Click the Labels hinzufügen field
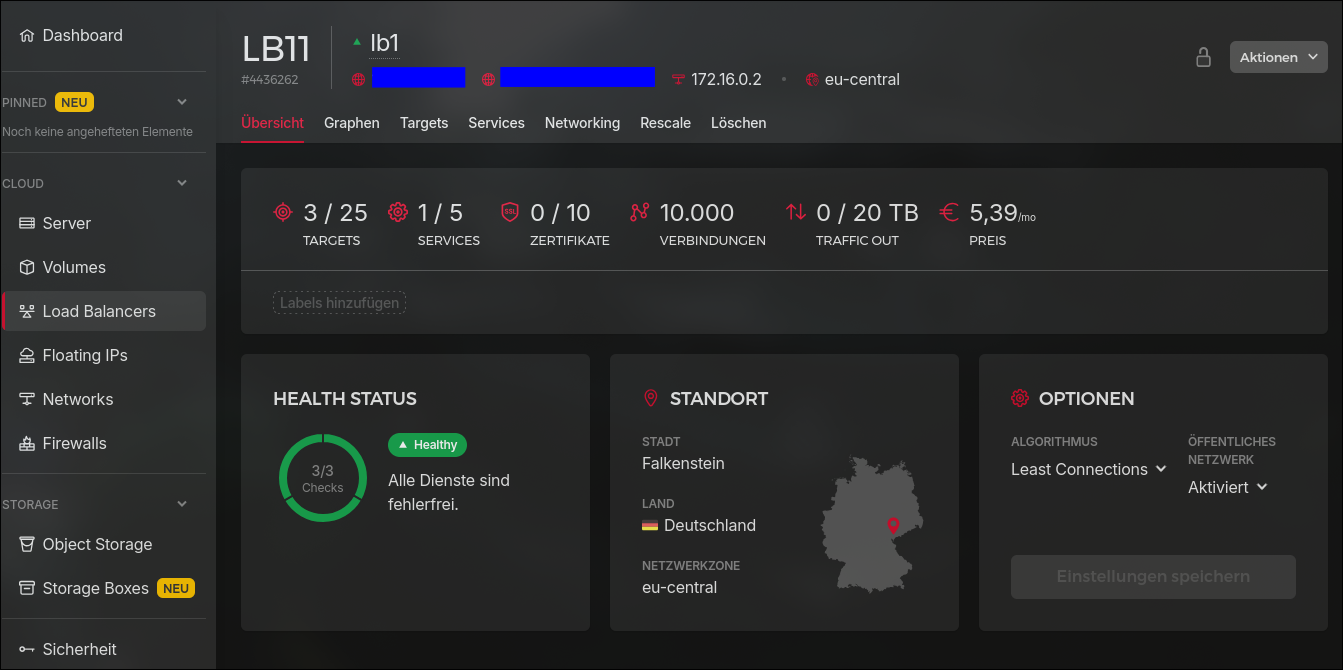Screen dimensions: 1343x670 tap(339, 302)
